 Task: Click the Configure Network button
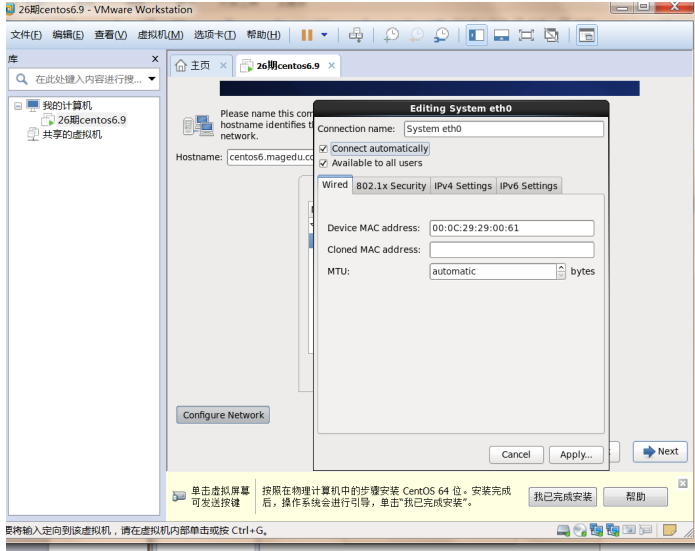coord(223,415)
